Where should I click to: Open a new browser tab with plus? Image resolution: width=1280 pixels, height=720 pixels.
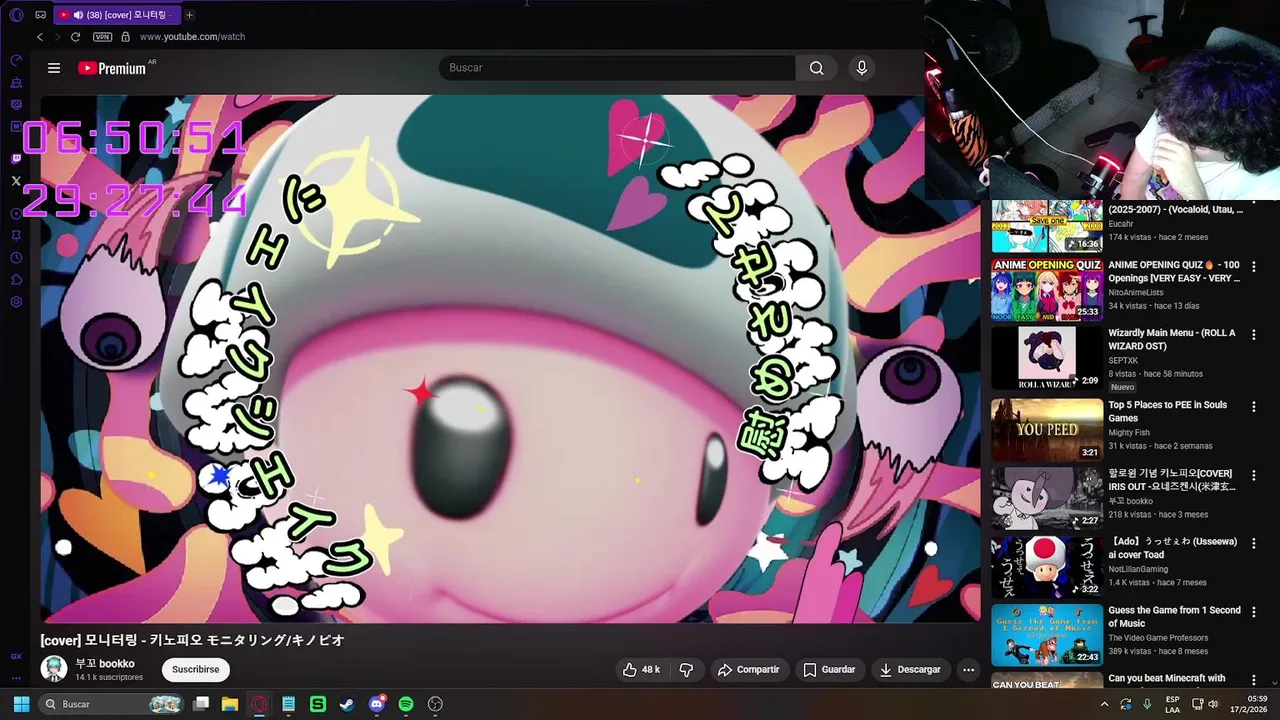(x=189, y=15)
